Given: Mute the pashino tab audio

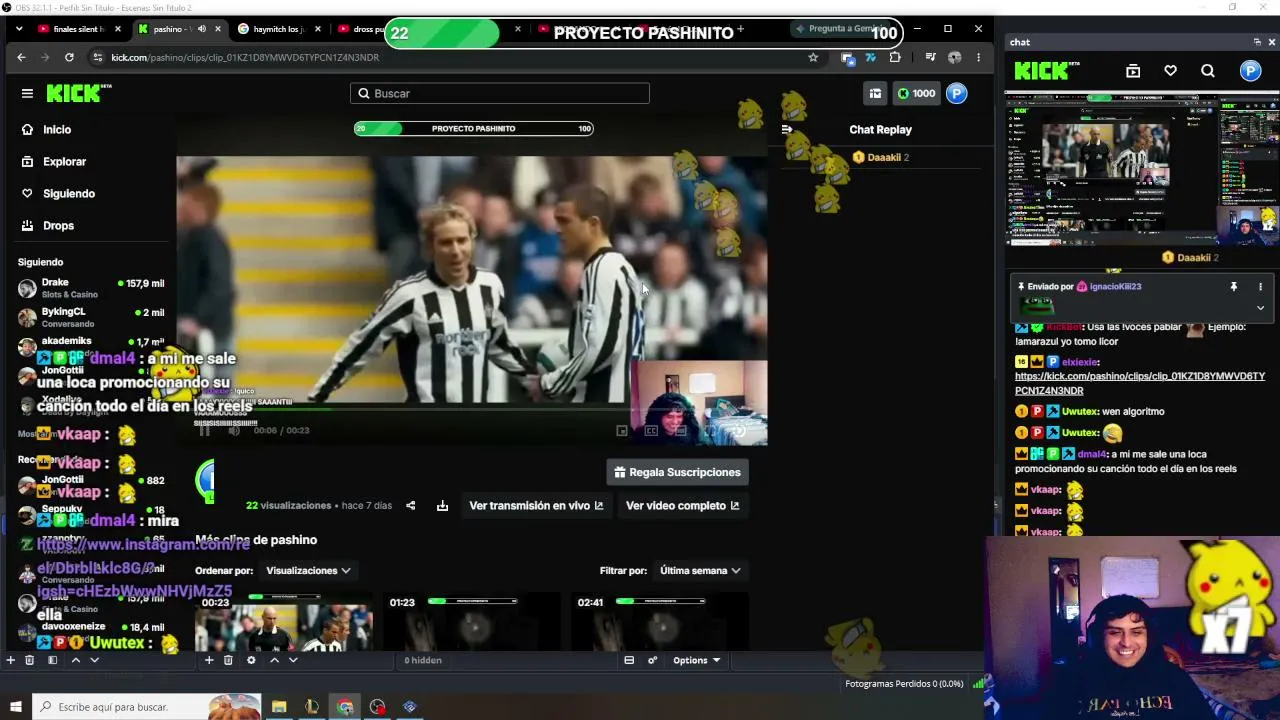Looking at the screenshot, I should 201,29.
